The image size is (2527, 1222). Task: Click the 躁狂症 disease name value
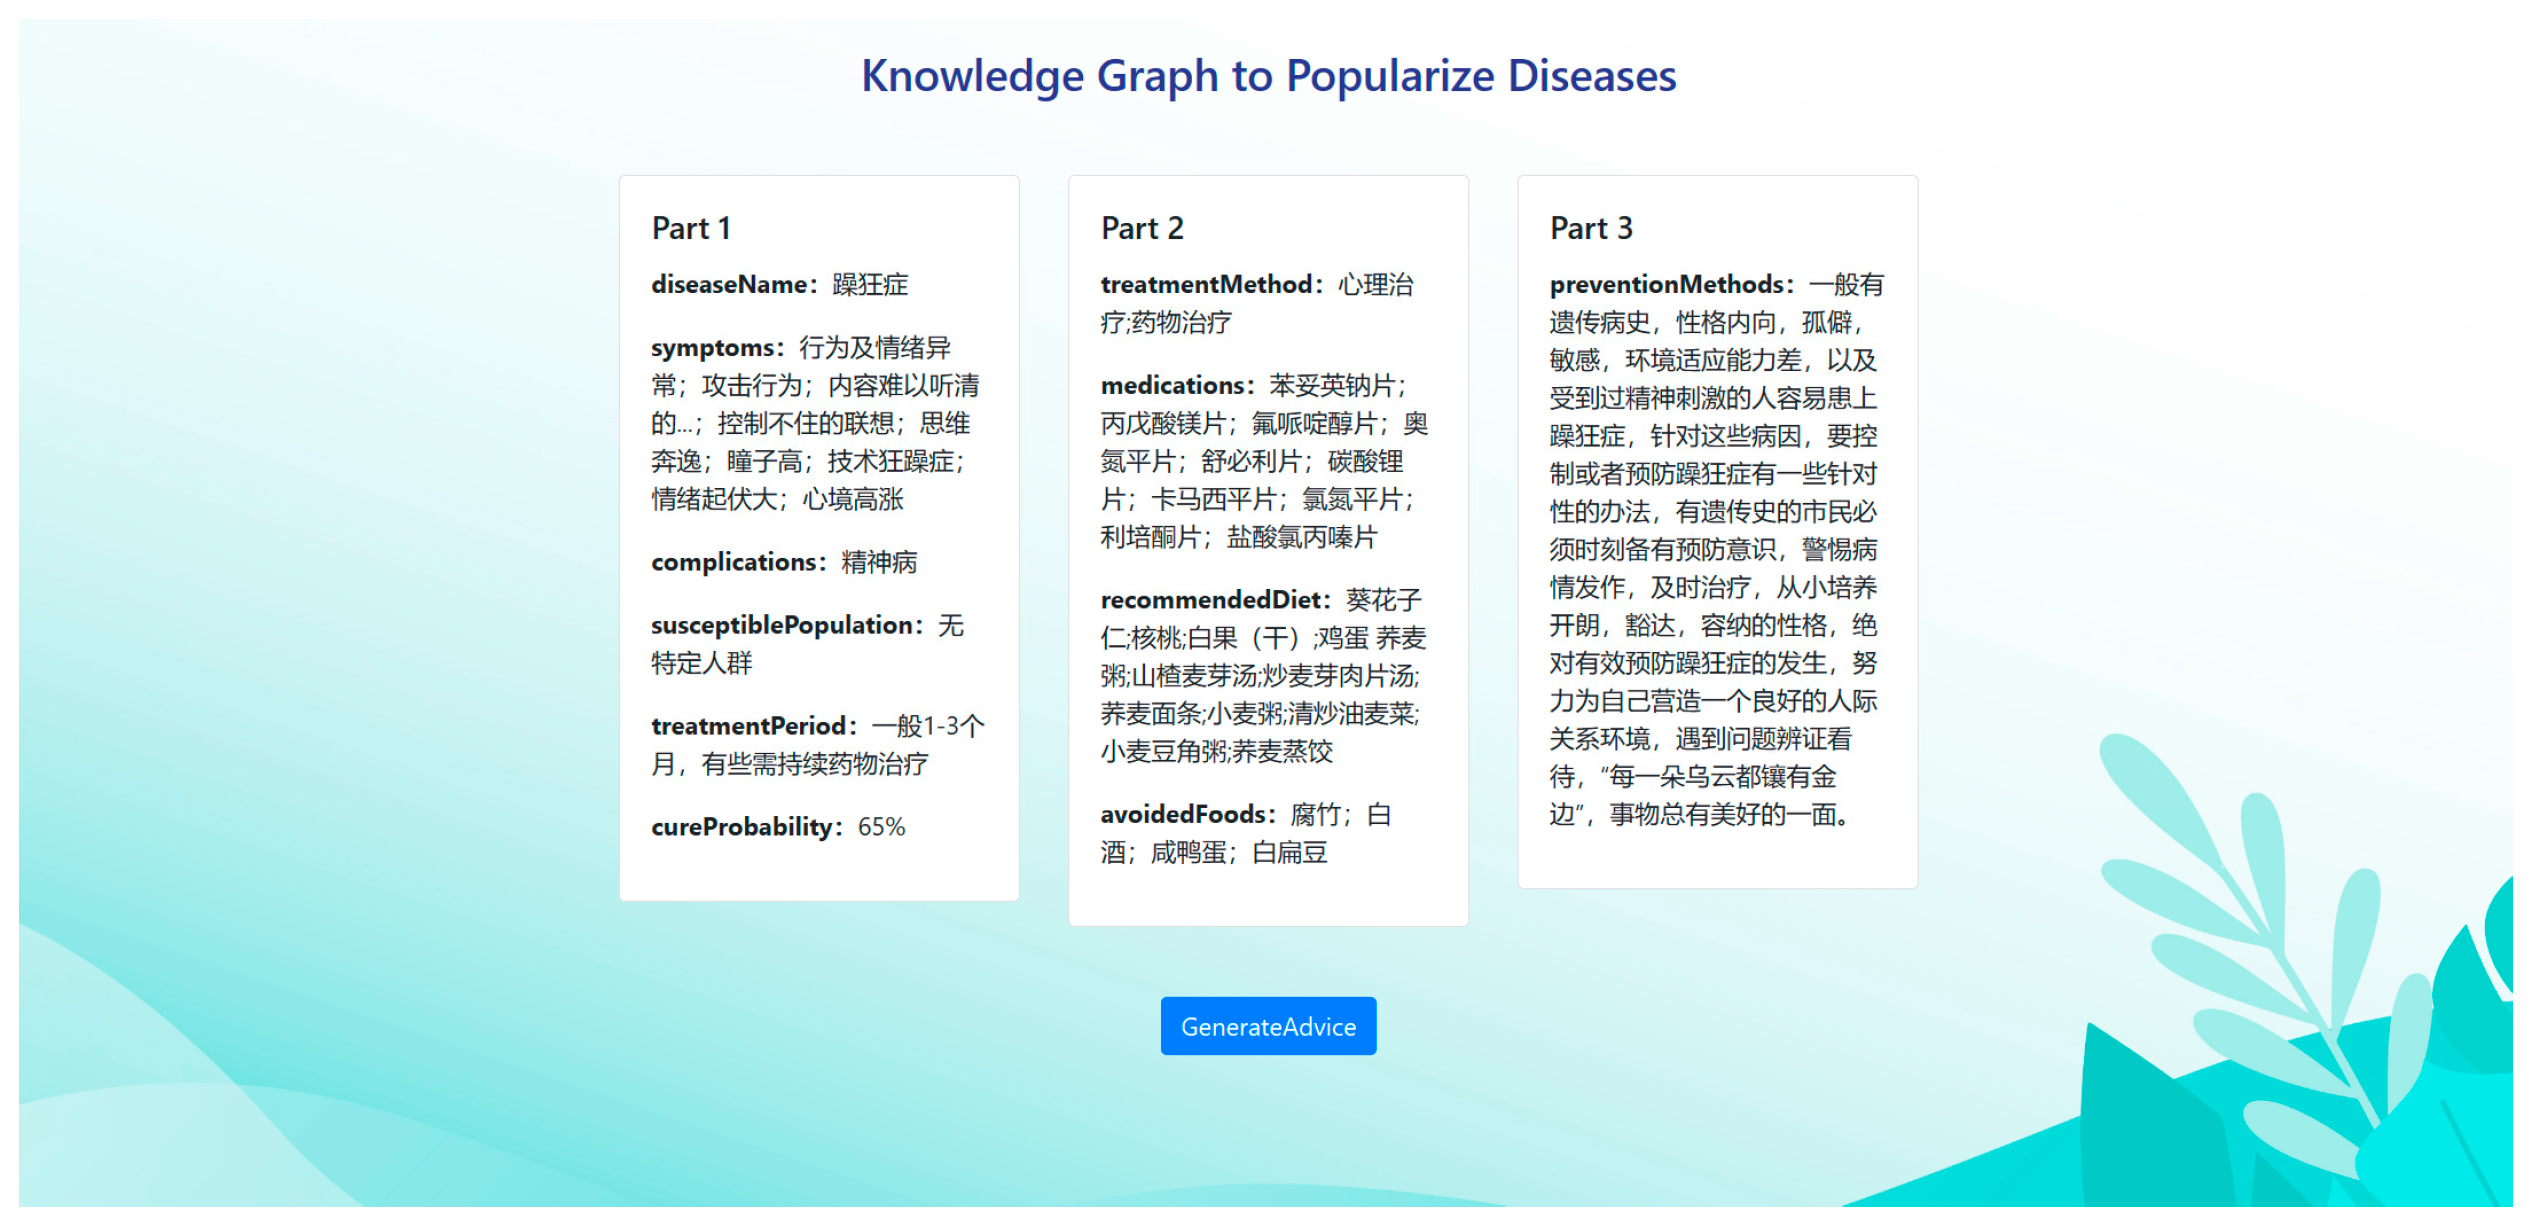[870, 285]
